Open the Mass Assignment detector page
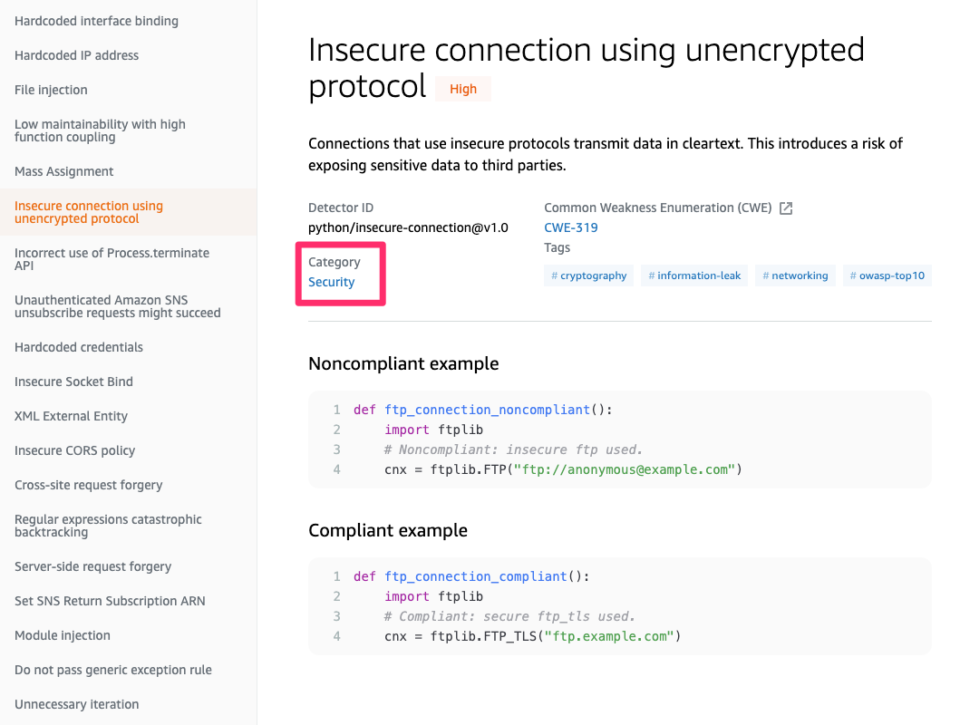 tap(63, 171)
